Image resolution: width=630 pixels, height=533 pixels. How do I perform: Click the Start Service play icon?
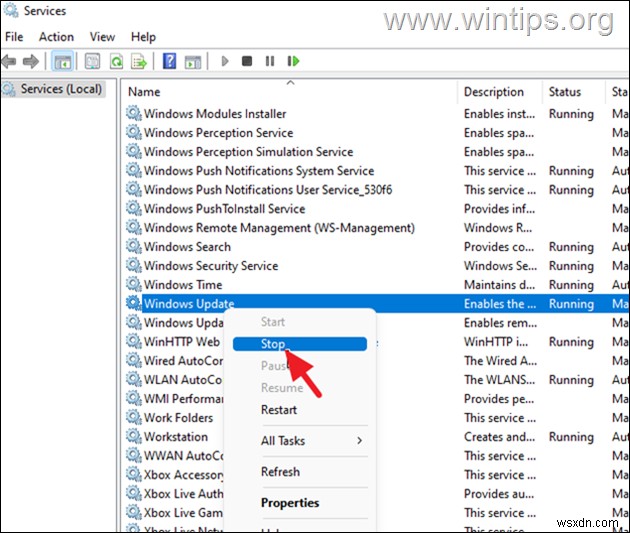pyautogui.click(x=225, y=61)
